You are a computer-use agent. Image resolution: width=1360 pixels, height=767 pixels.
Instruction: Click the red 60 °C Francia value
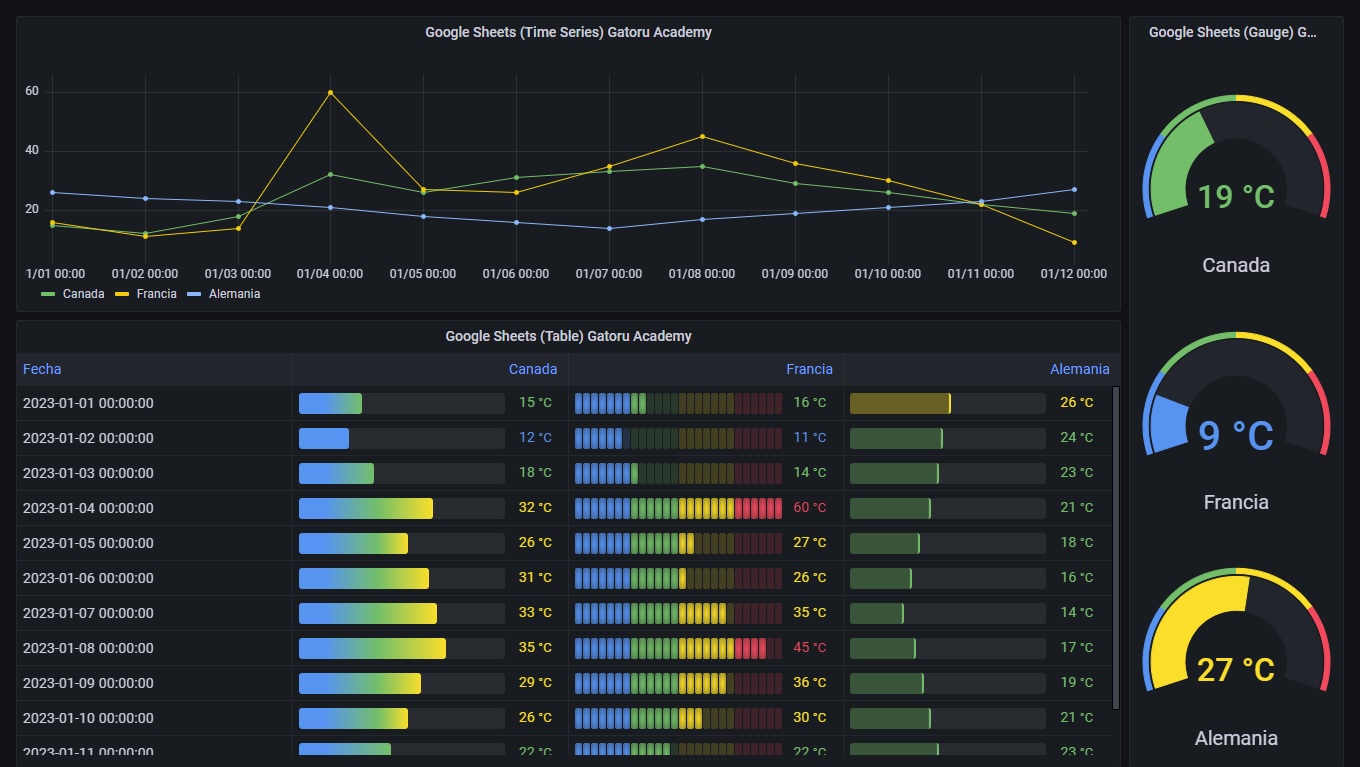pos(809,508)
